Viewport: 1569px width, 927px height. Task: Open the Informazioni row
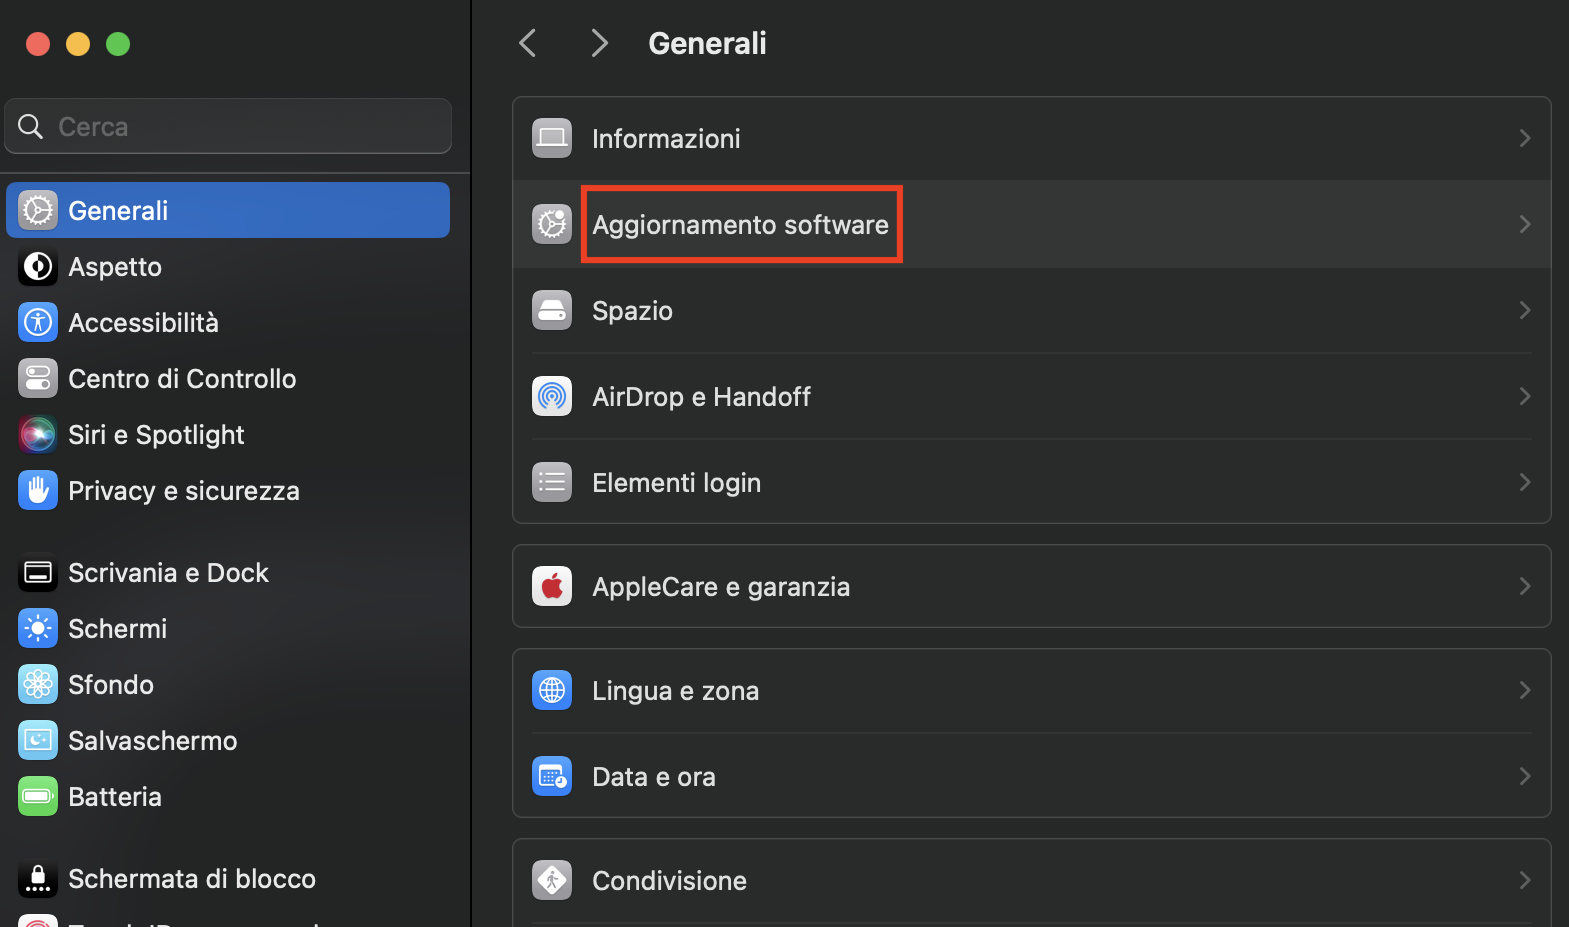(x=1032, y=138)
